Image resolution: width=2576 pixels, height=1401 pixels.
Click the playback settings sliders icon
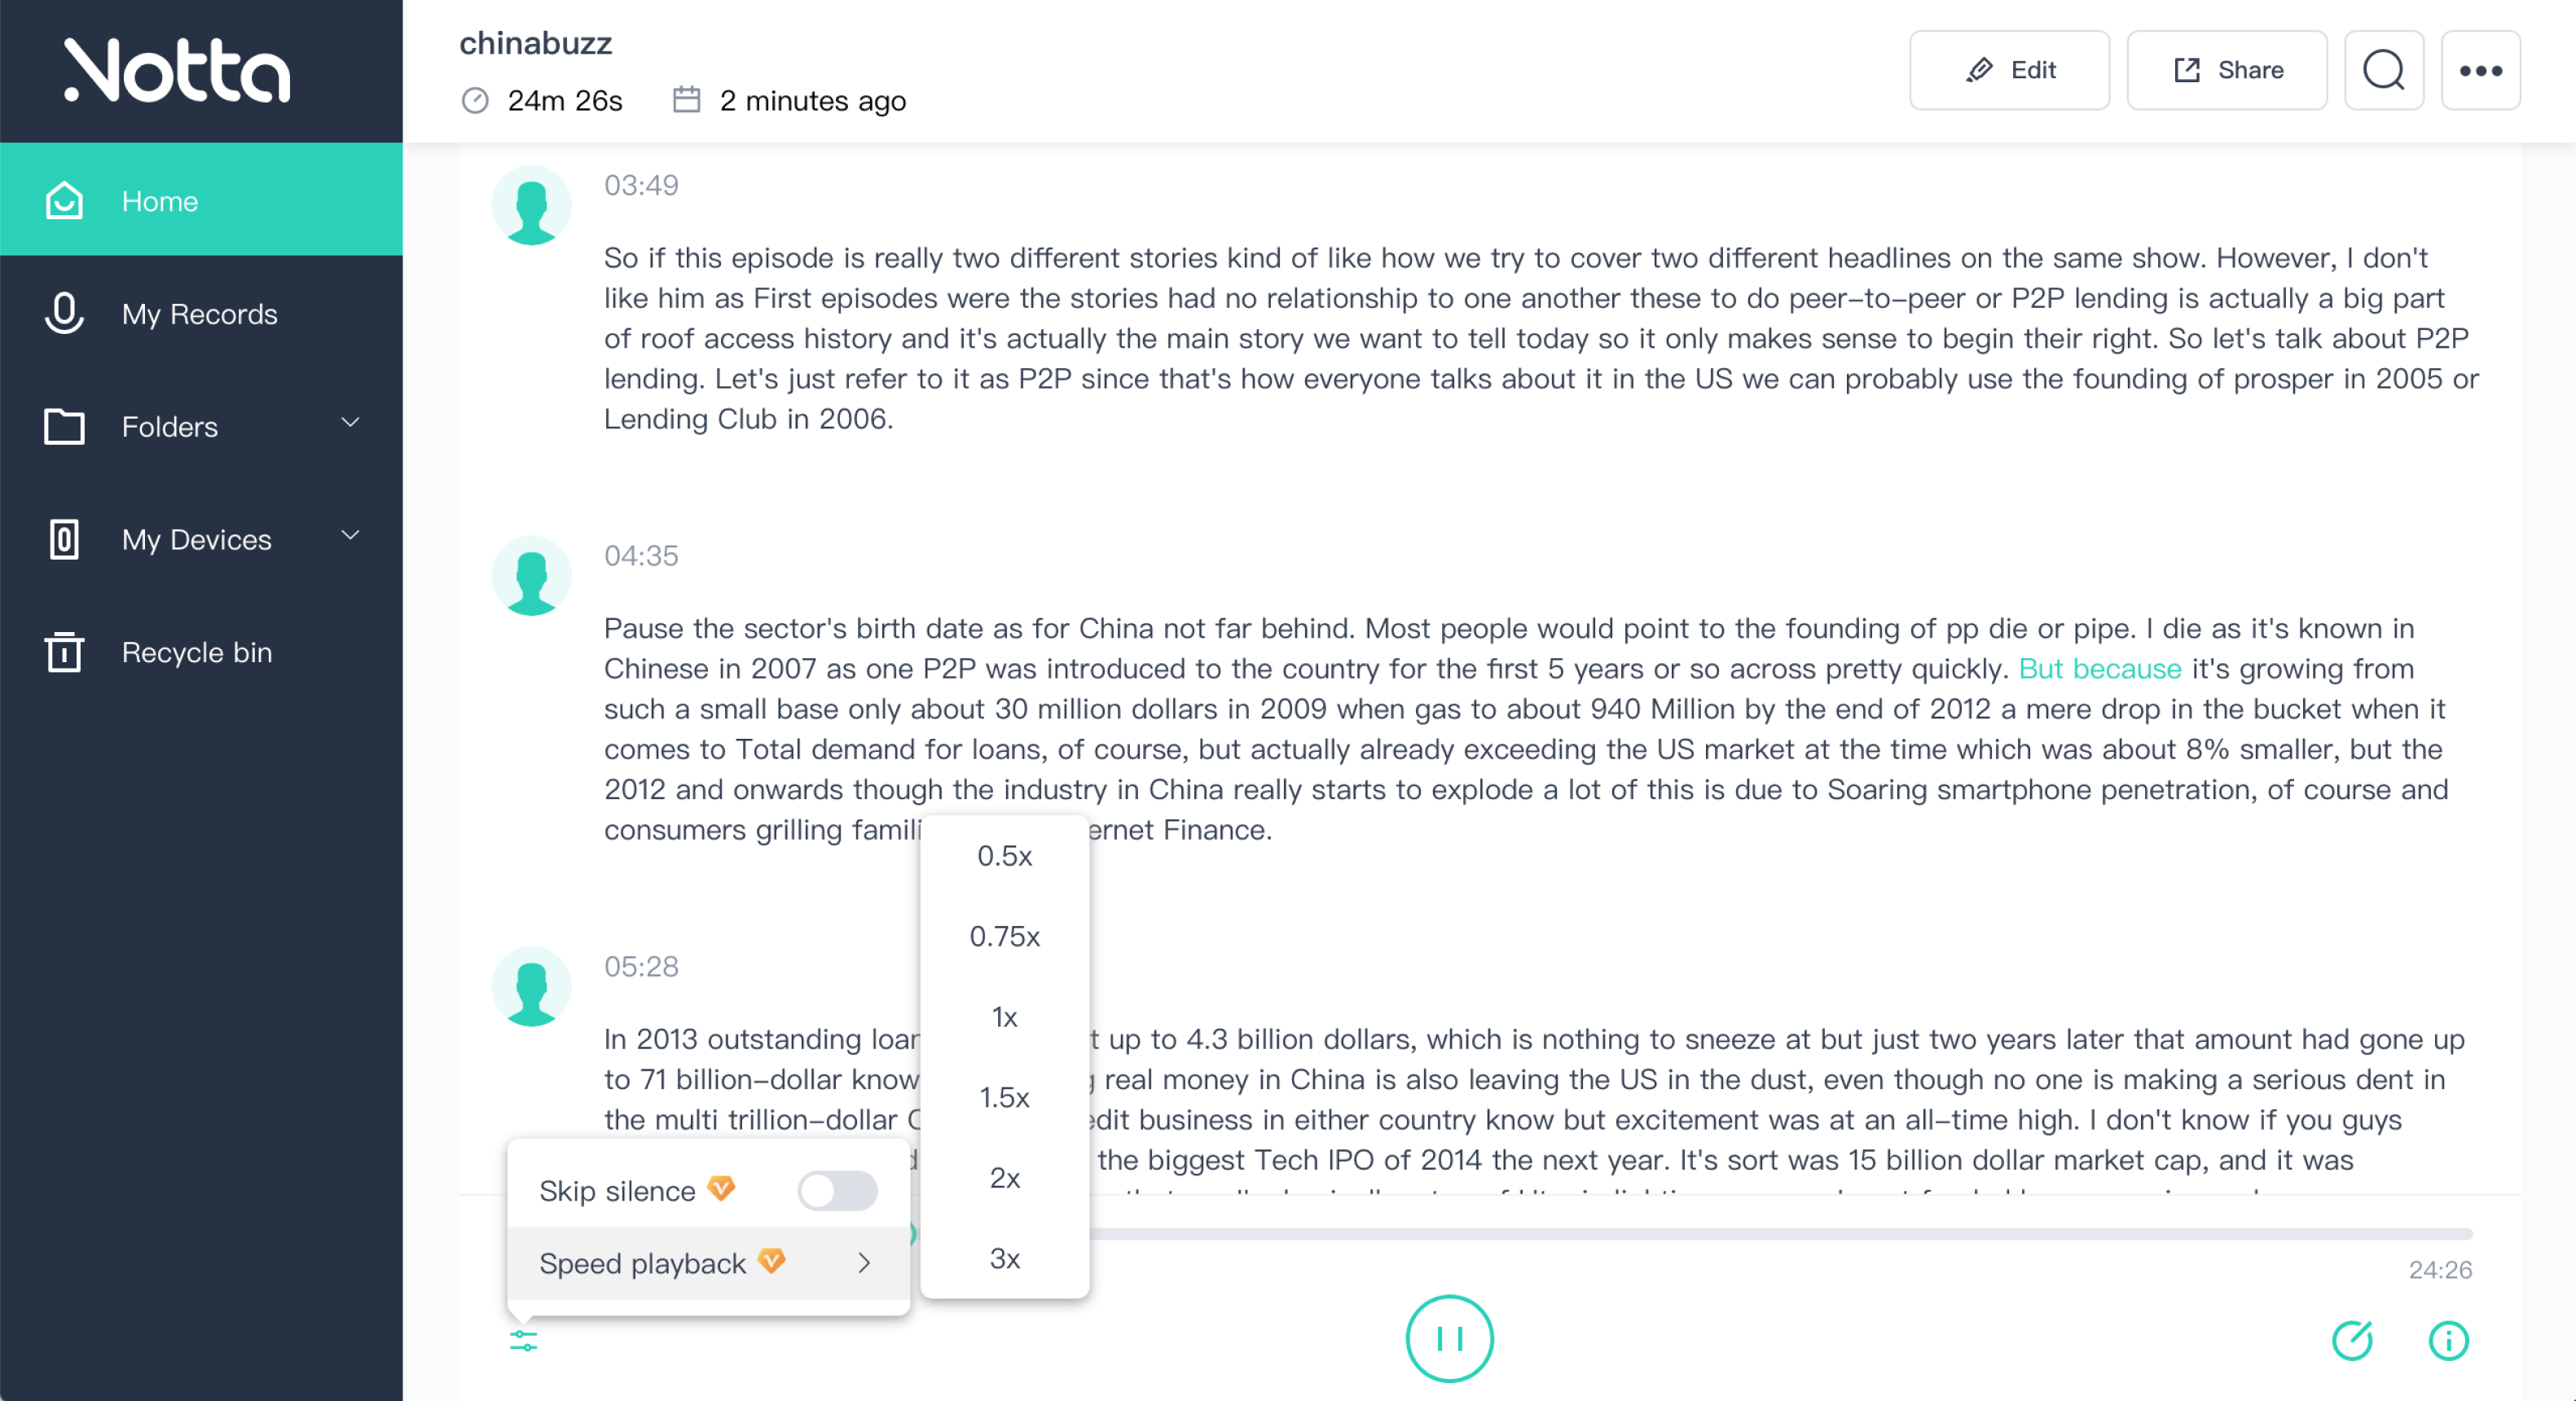pyautogui.click(x=523, y=1340)
